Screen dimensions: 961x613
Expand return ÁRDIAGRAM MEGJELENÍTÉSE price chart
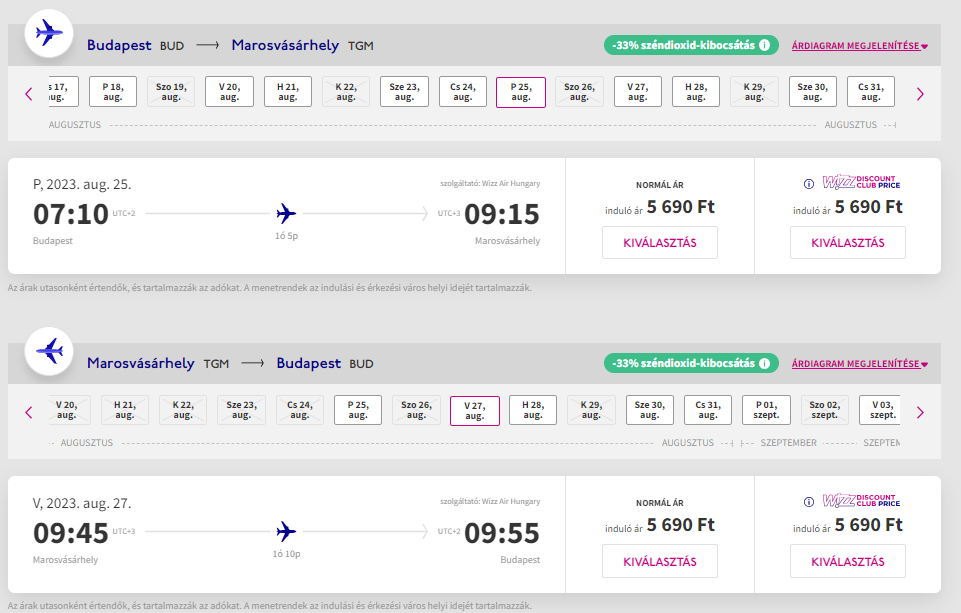tap(859, 364)
